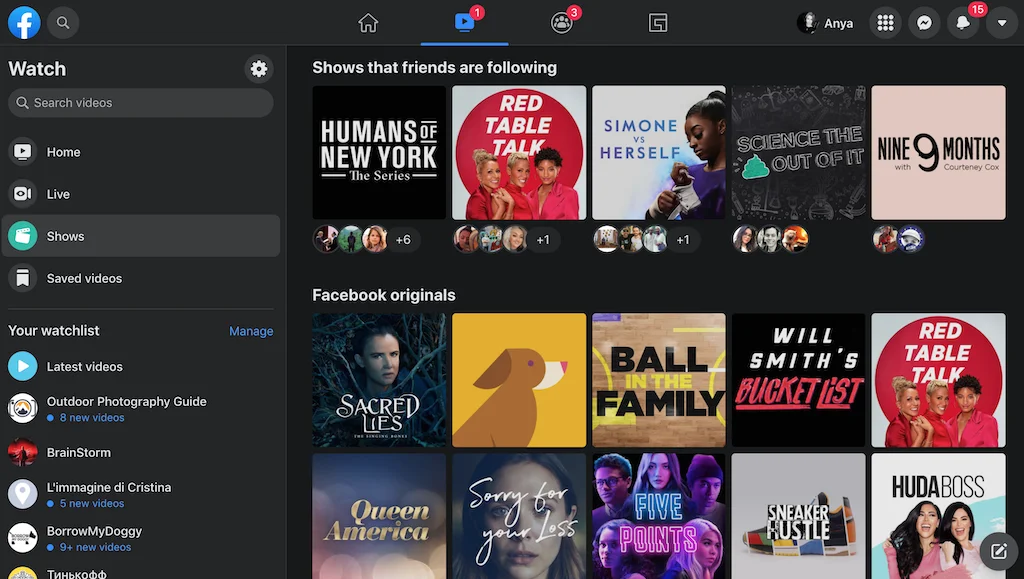Open Red Table Talk in Facebook originals

938,380
